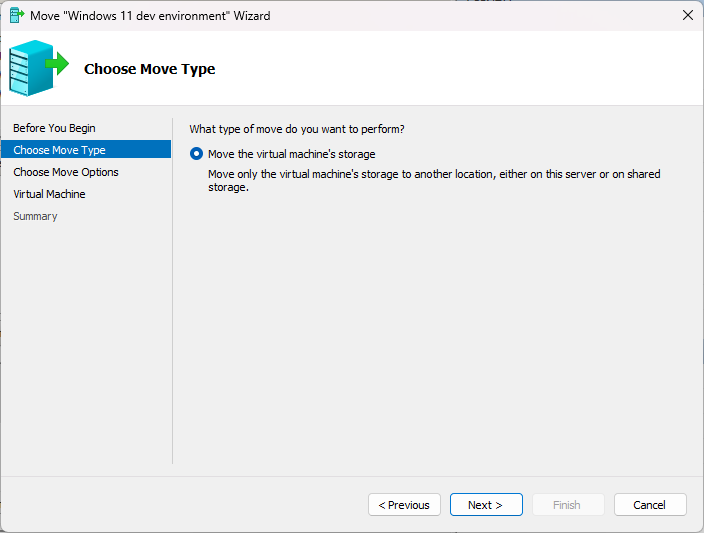Cancel the move wizard

pos(650,505)
